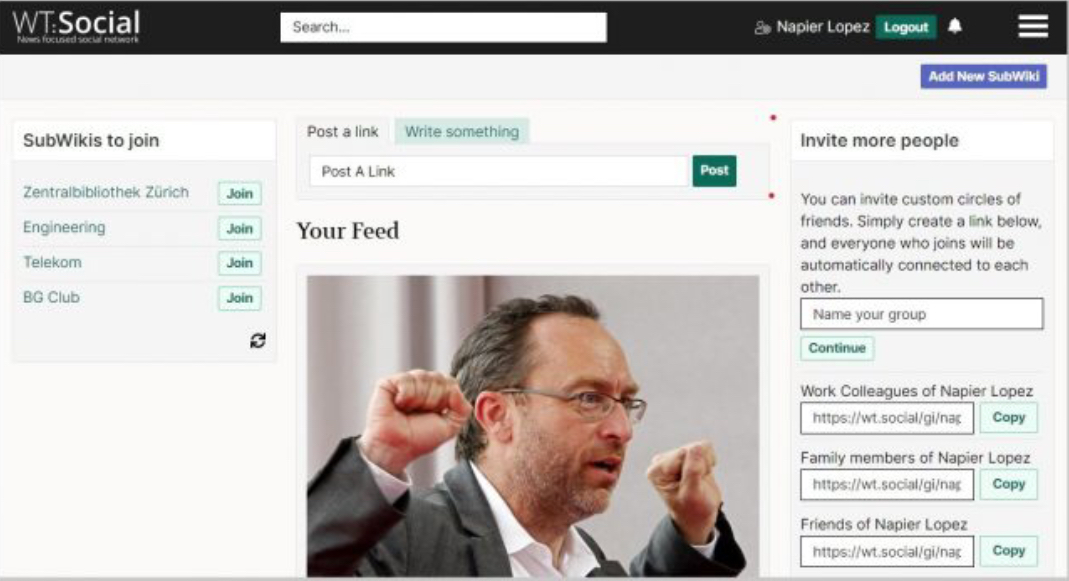
Task: Open the hamburger menu icon
Action: [x=1033, y=27]
